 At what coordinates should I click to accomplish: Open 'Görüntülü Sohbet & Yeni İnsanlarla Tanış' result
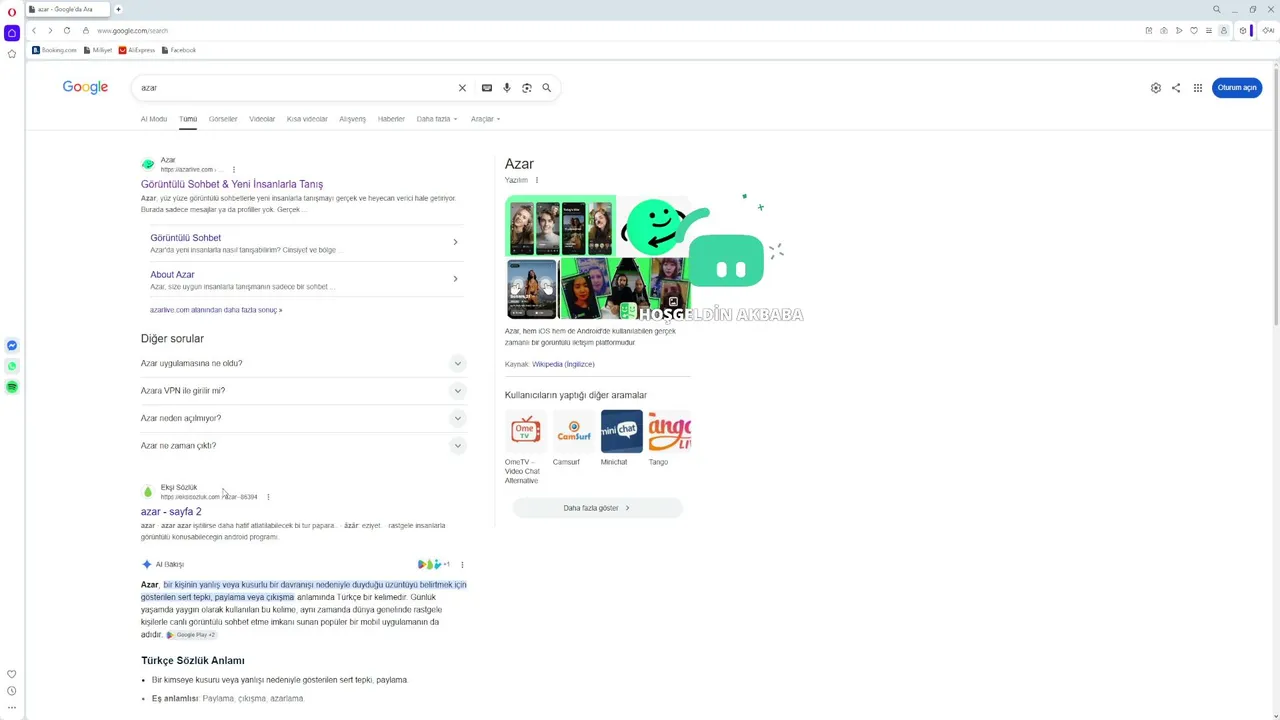[x=232, y=184]
